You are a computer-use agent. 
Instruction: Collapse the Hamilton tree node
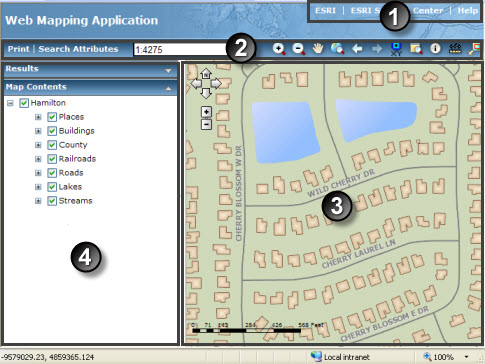(x=10, y=103)
